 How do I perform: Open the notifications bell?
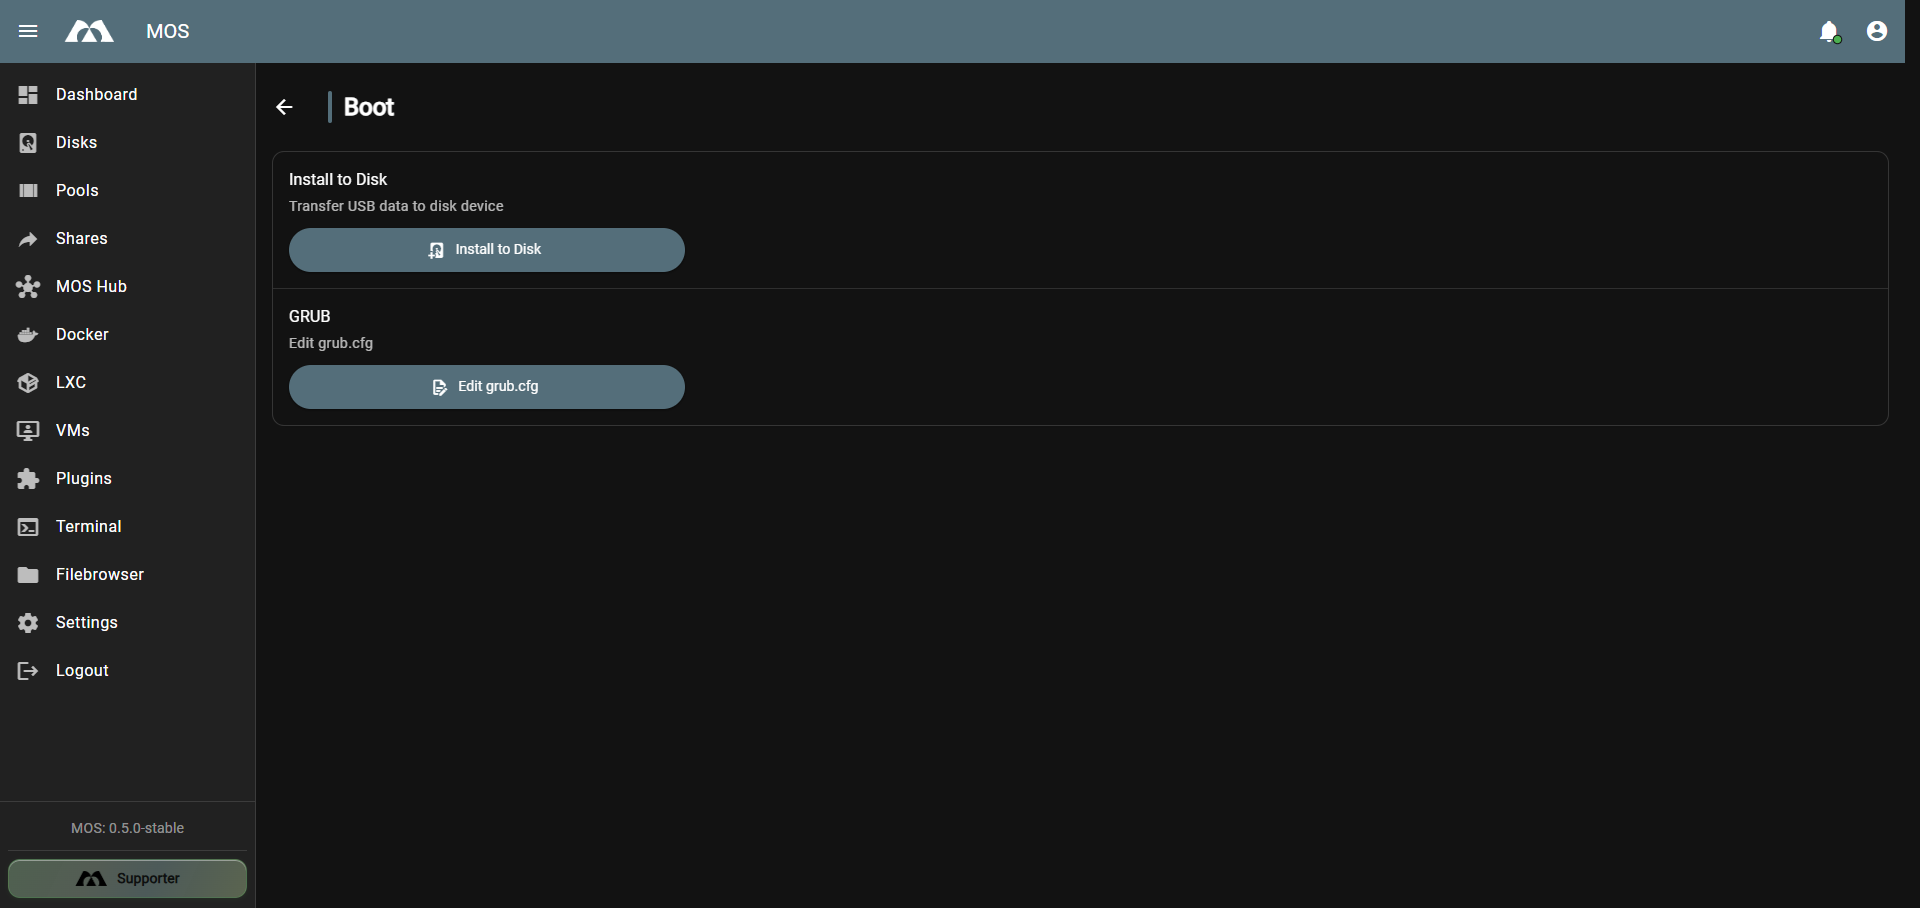[1829, 31]
